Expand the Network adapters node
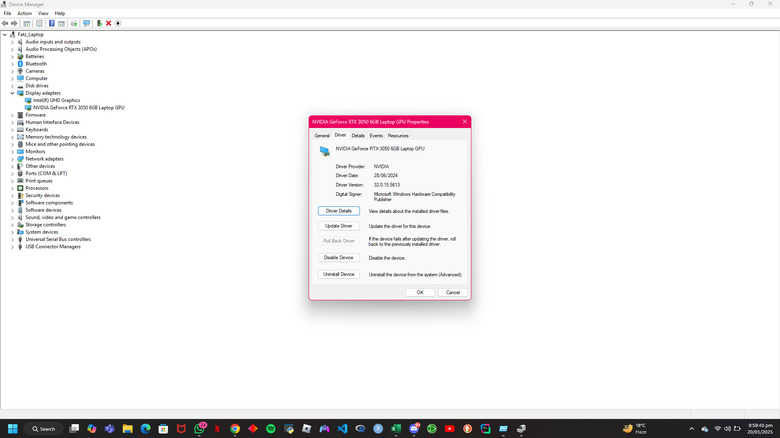 [x=12, y=159]
